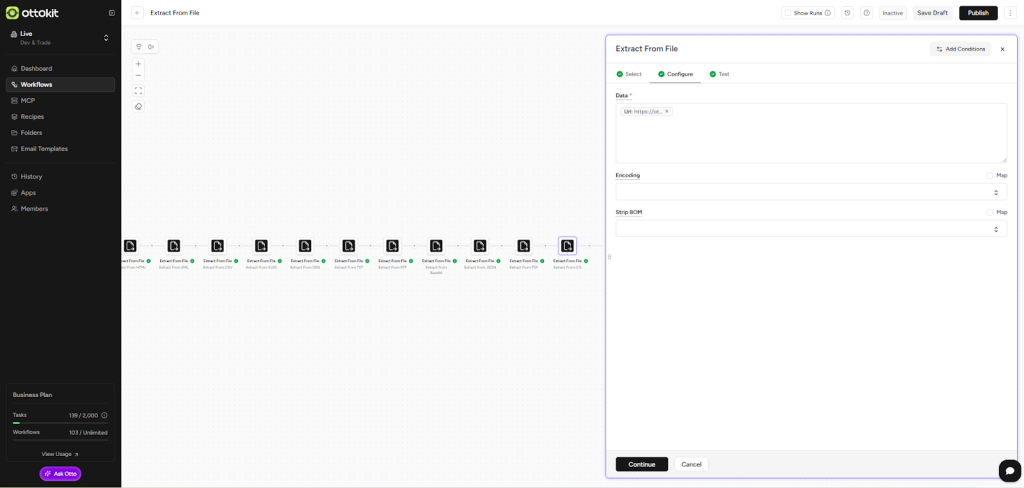
Task: Open the Encoding dropdown
Action: click(x=810, y=192)
